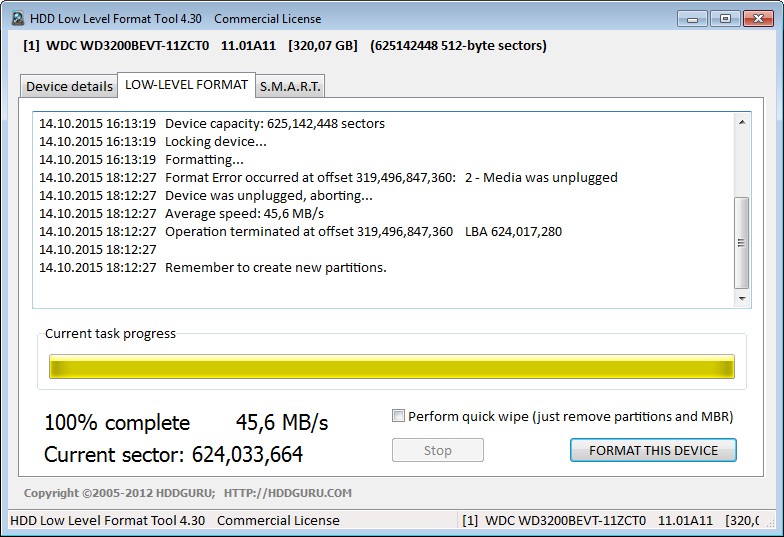784x537 pixels.
Task: Click the HTTP://HDDGURU.COM link
Action: (288, 492)
